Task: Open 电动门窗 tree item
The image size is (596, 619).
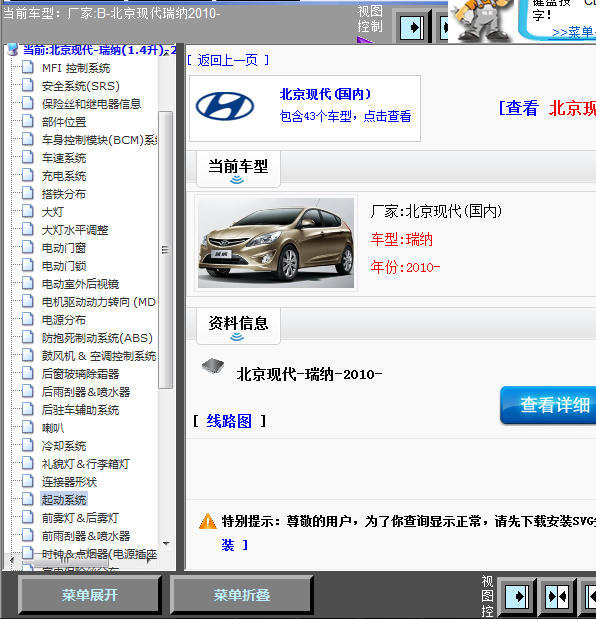Action: [64, 248]
